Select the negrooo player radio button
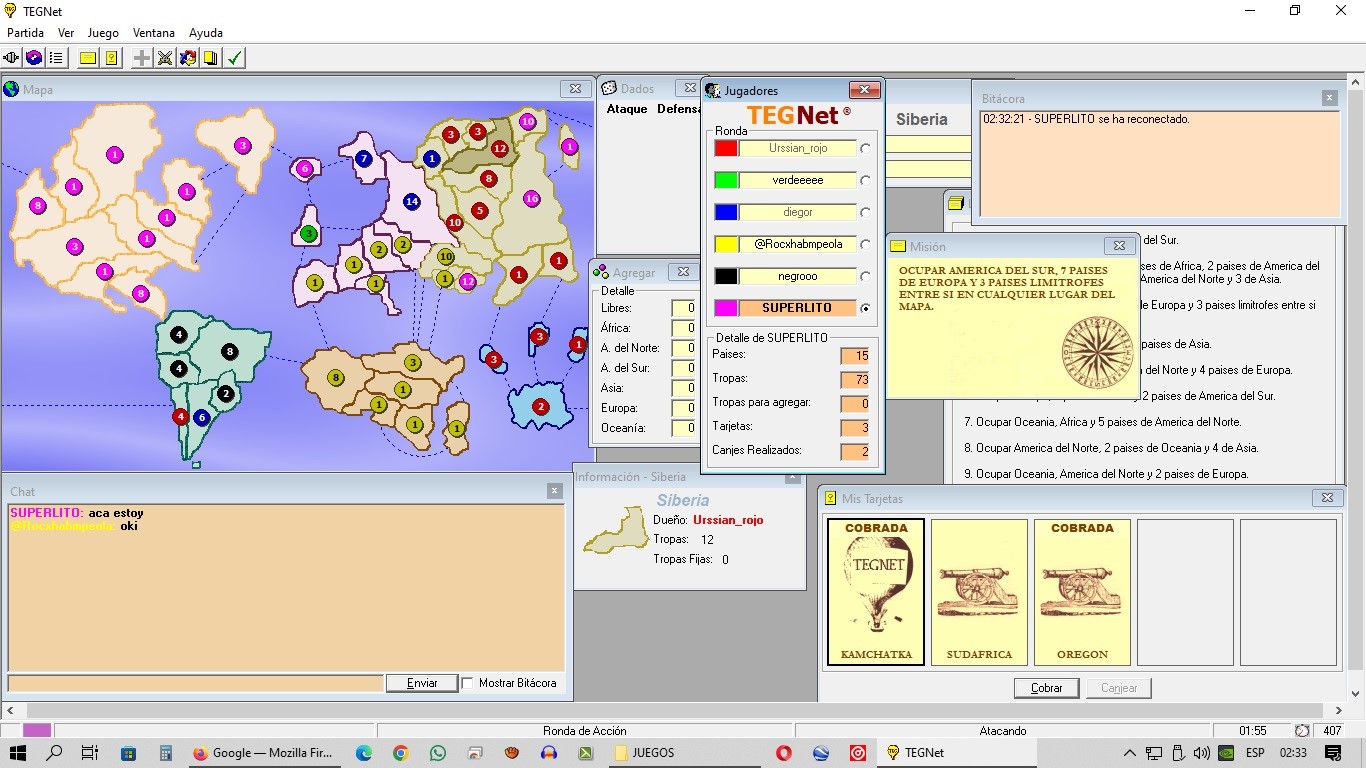 [865, 276]
